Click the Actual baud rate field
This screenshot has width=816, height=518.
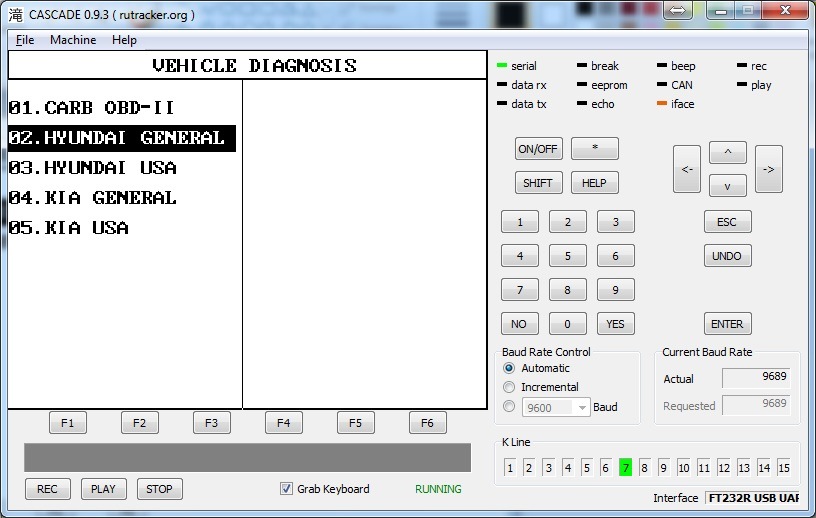pyautogui.click(x=756, y=377)
